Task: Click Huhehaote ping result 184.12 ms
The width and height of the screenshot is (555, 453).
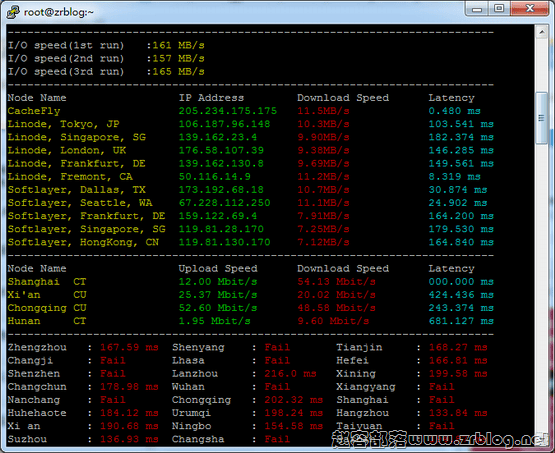Action: pos(129,413)
